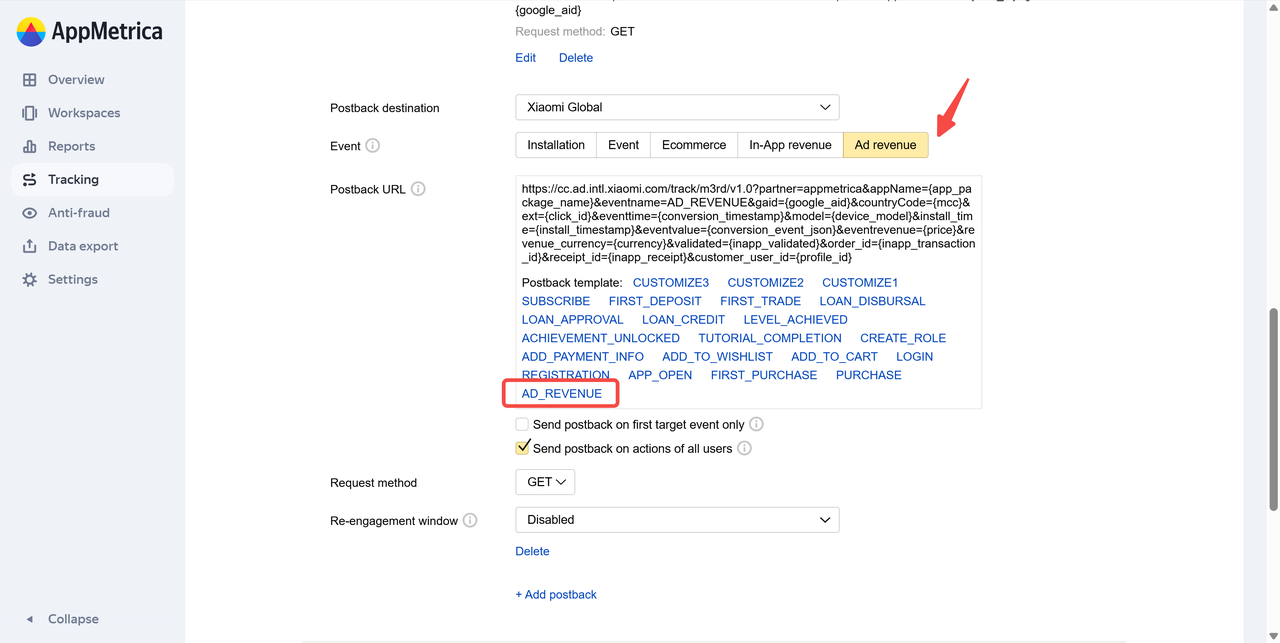Click the info icon beside Postback URL

coord(418,189)
